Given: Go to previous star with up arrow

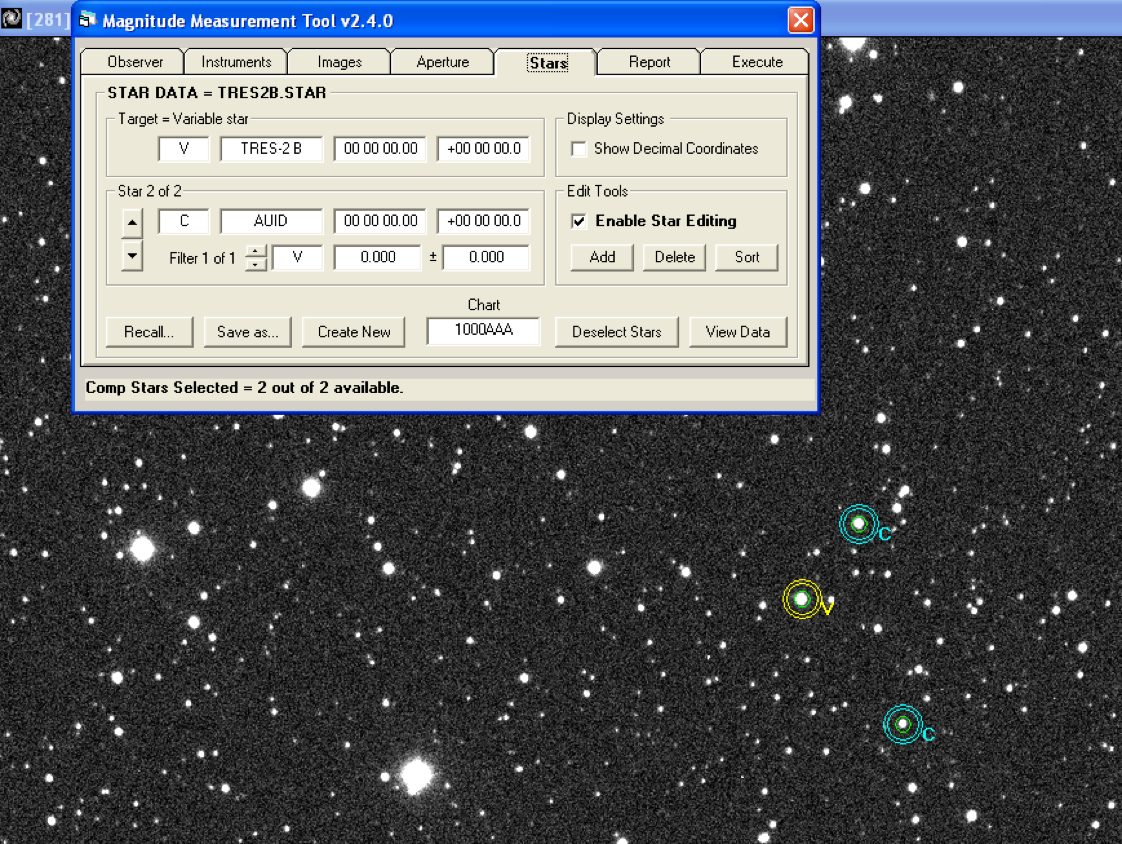Looking at the screenshot, I should (132, 223).
